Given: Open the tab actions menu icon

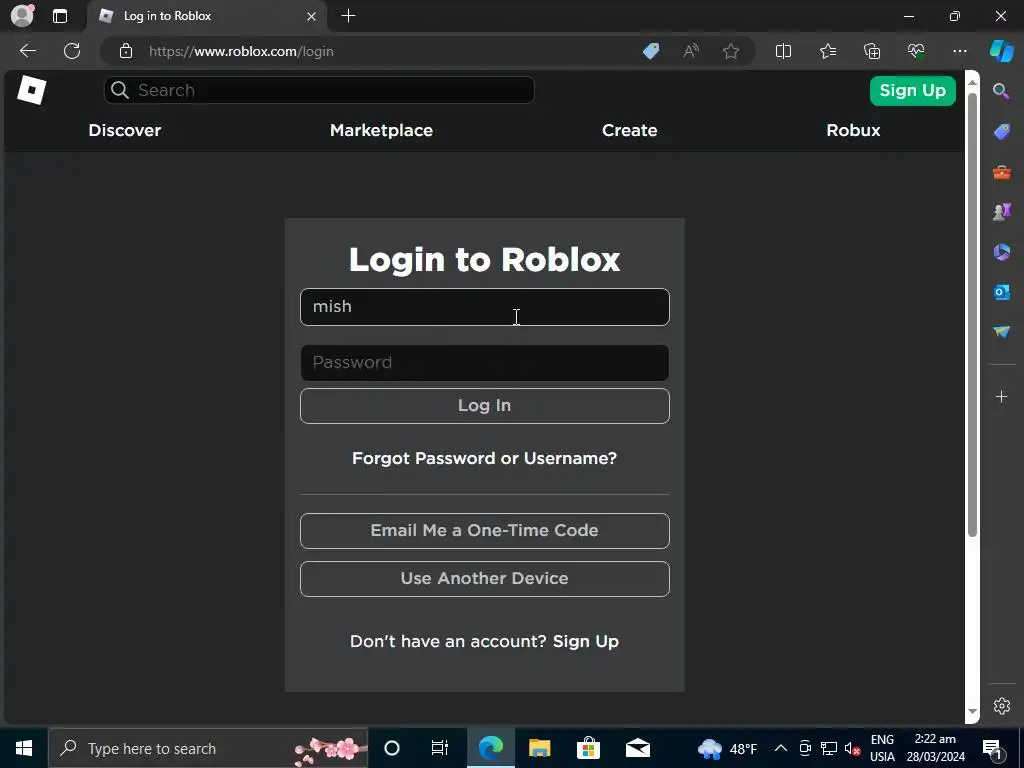Looking at the screenshot, I should pos(60,16).
